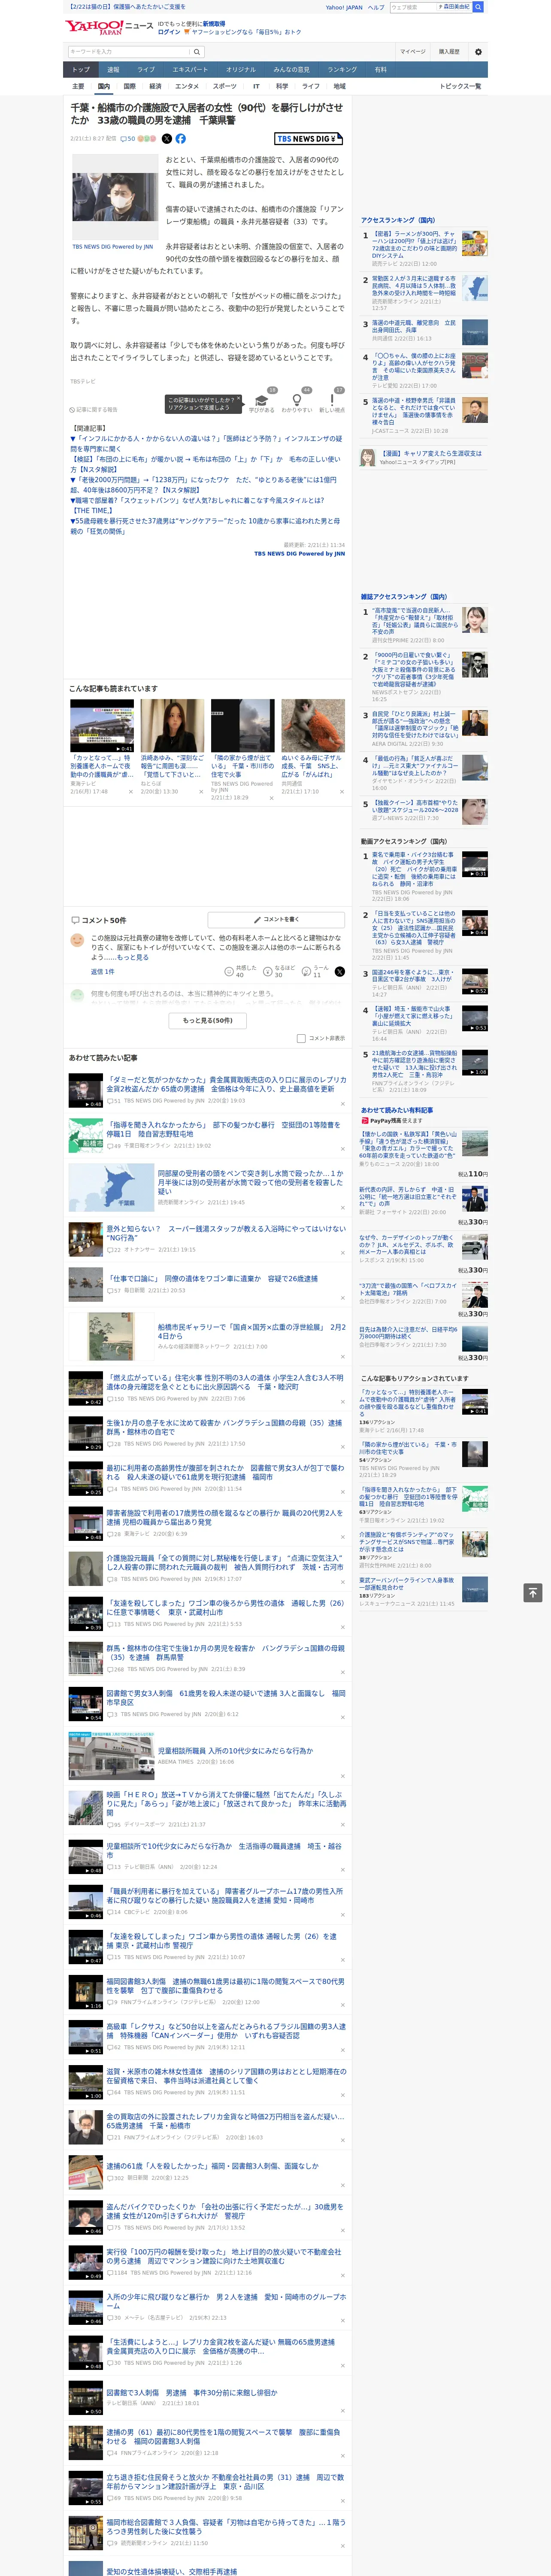The image size is (551, 2576).
Task: Open the 速報 navigation tab
Action: click(113, 70)
